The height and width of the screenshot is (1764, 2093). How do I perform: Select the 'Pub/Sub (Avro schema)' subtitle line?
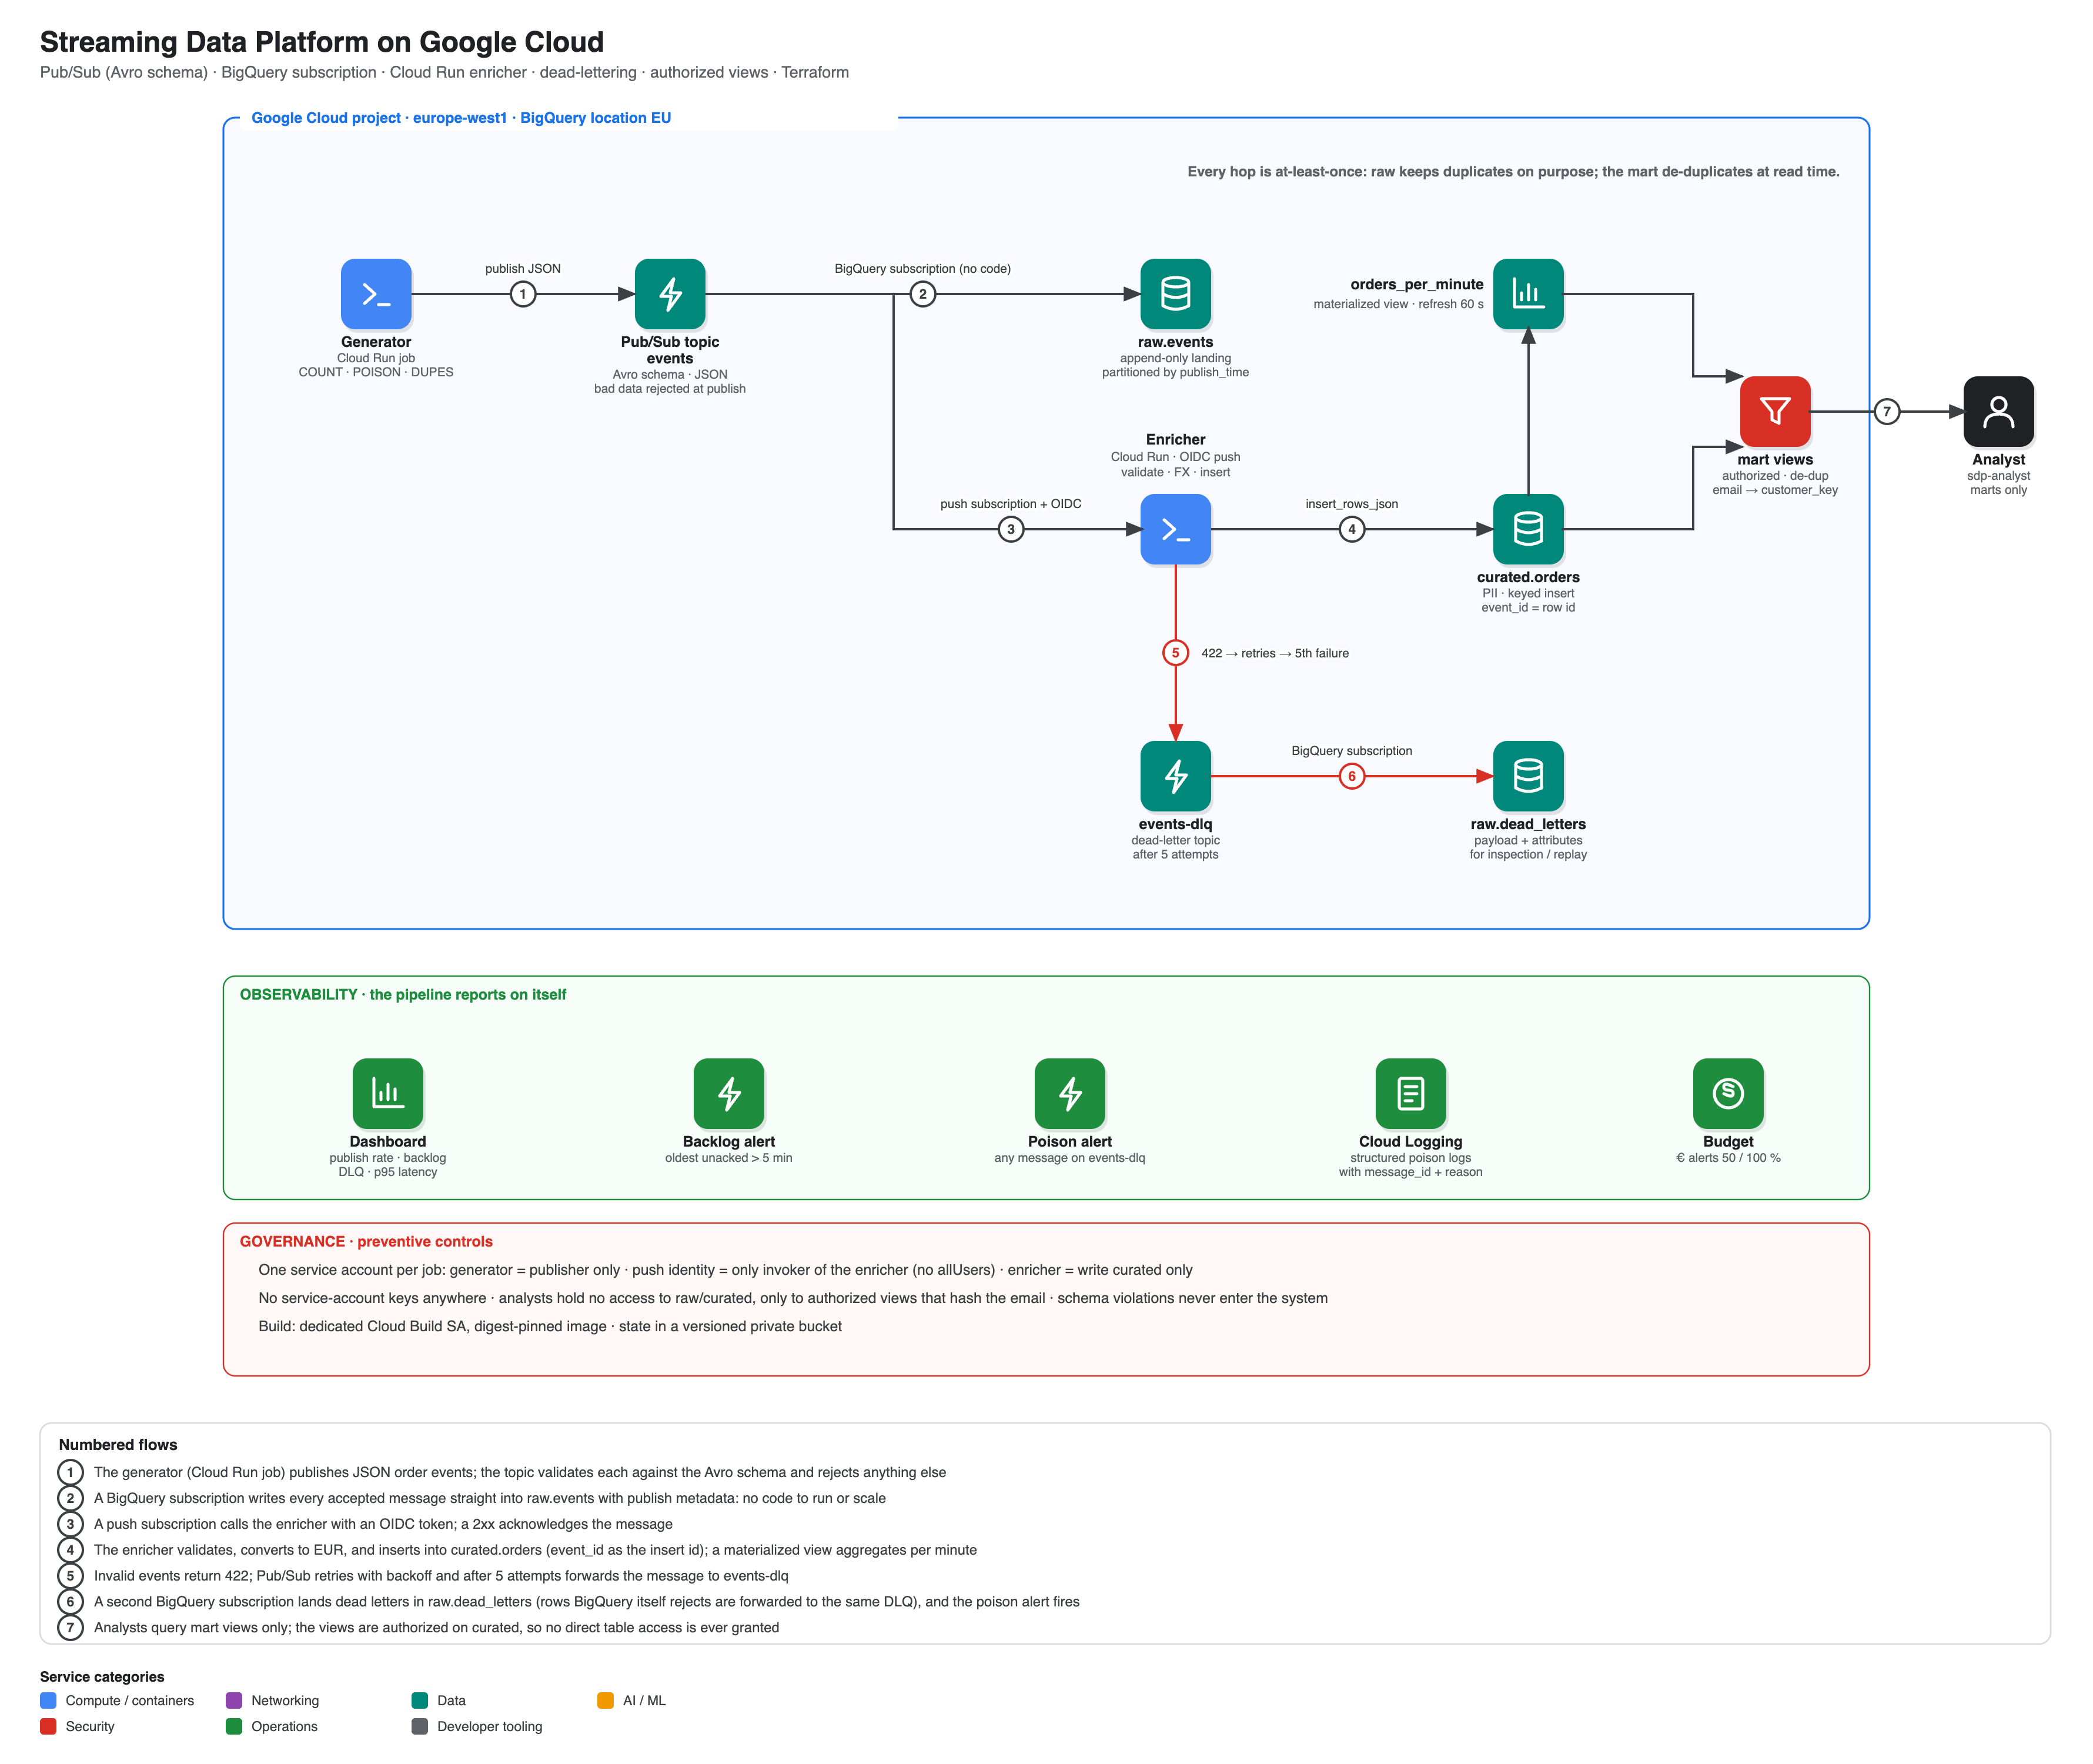click(x=444, y=72)
